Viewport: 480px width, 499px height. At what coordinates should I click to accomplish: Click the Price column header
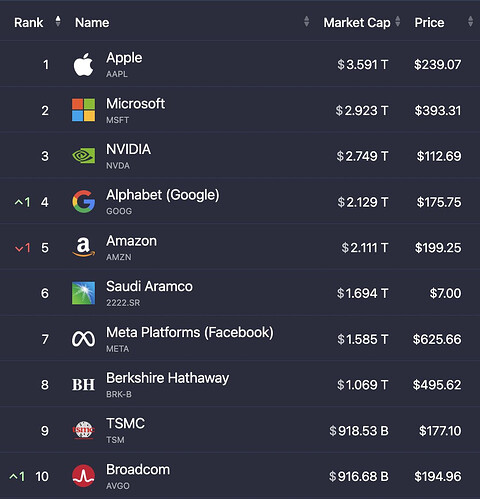tap(429, 23)
